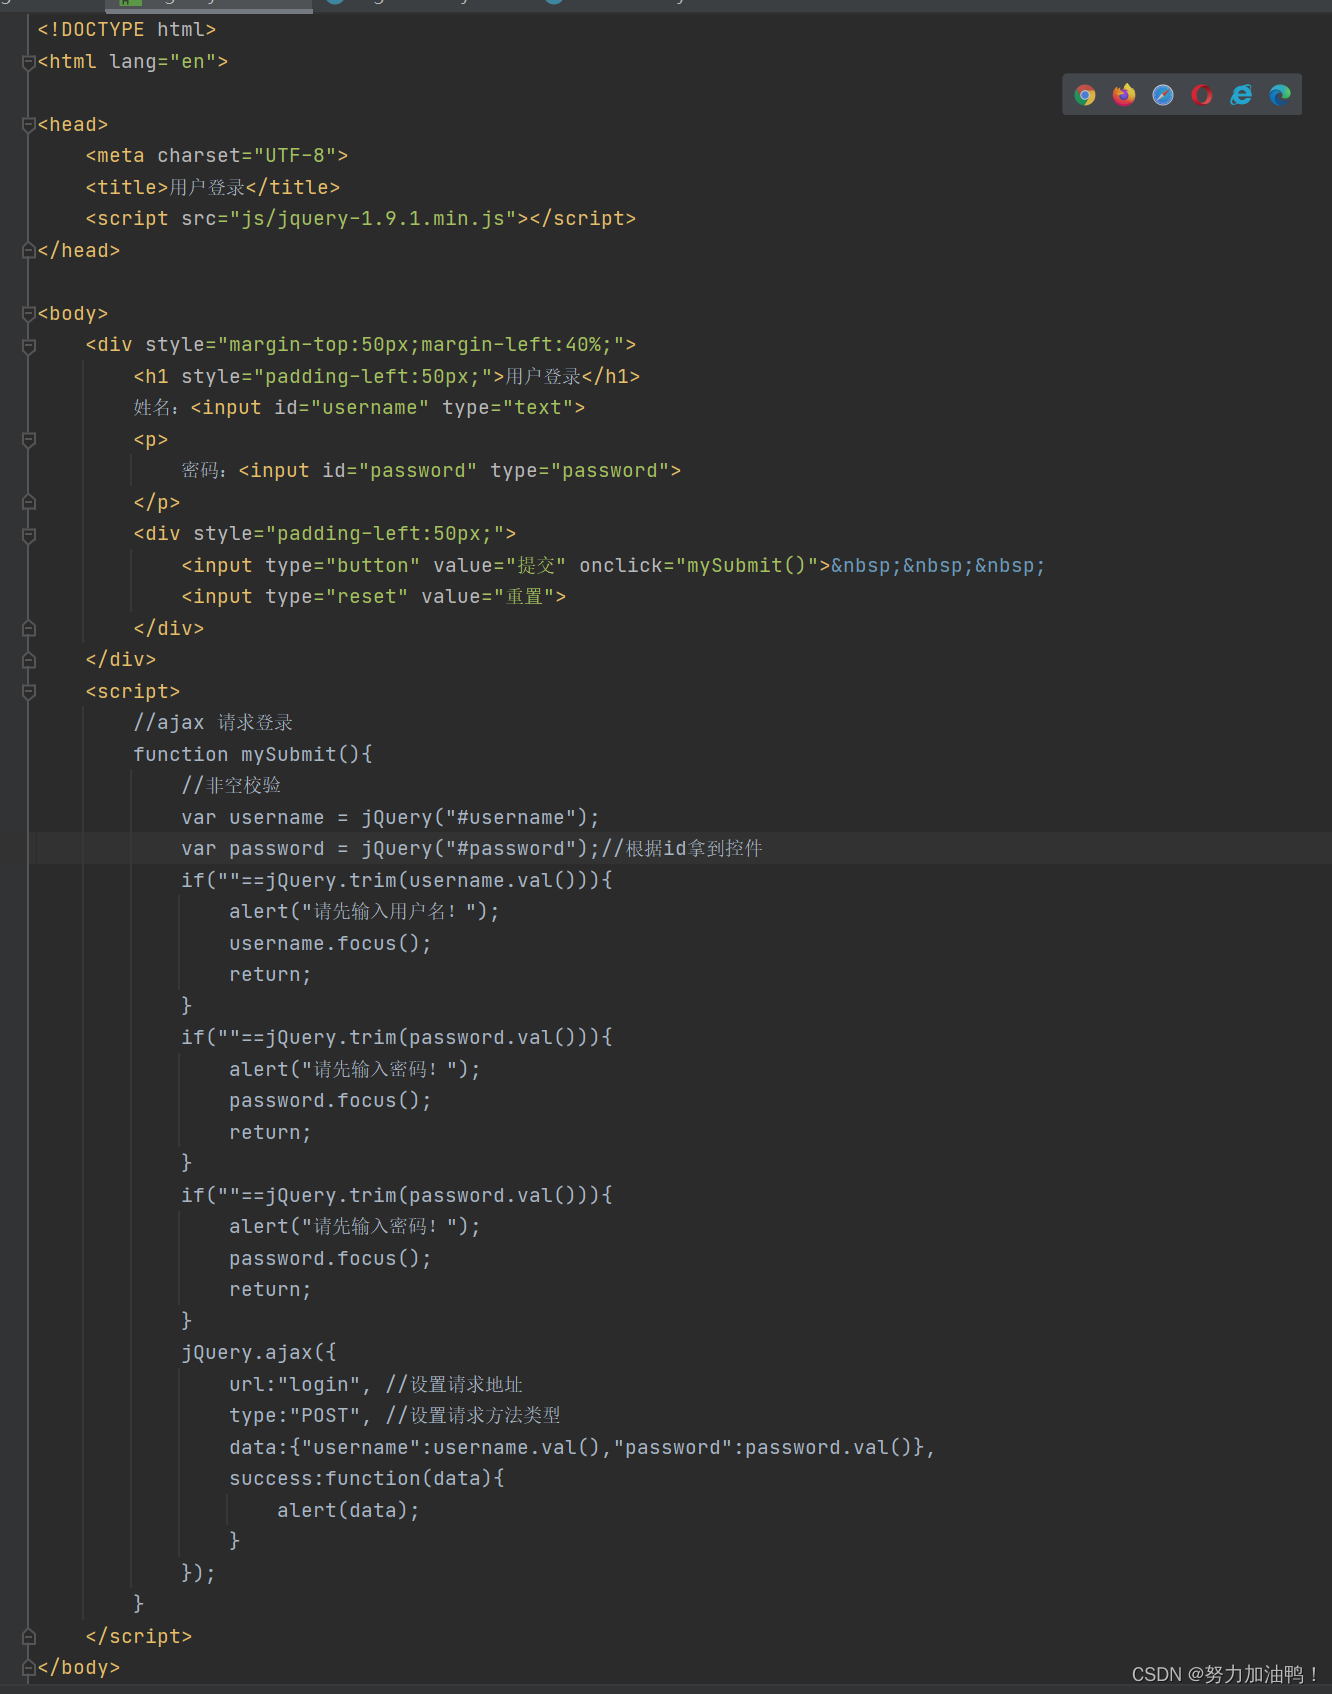Image resolution: width=1332 pixels, height=1694 pixels.
Task: Click the meta charset="UTF-8" line
Action: [x=217, y=156]
